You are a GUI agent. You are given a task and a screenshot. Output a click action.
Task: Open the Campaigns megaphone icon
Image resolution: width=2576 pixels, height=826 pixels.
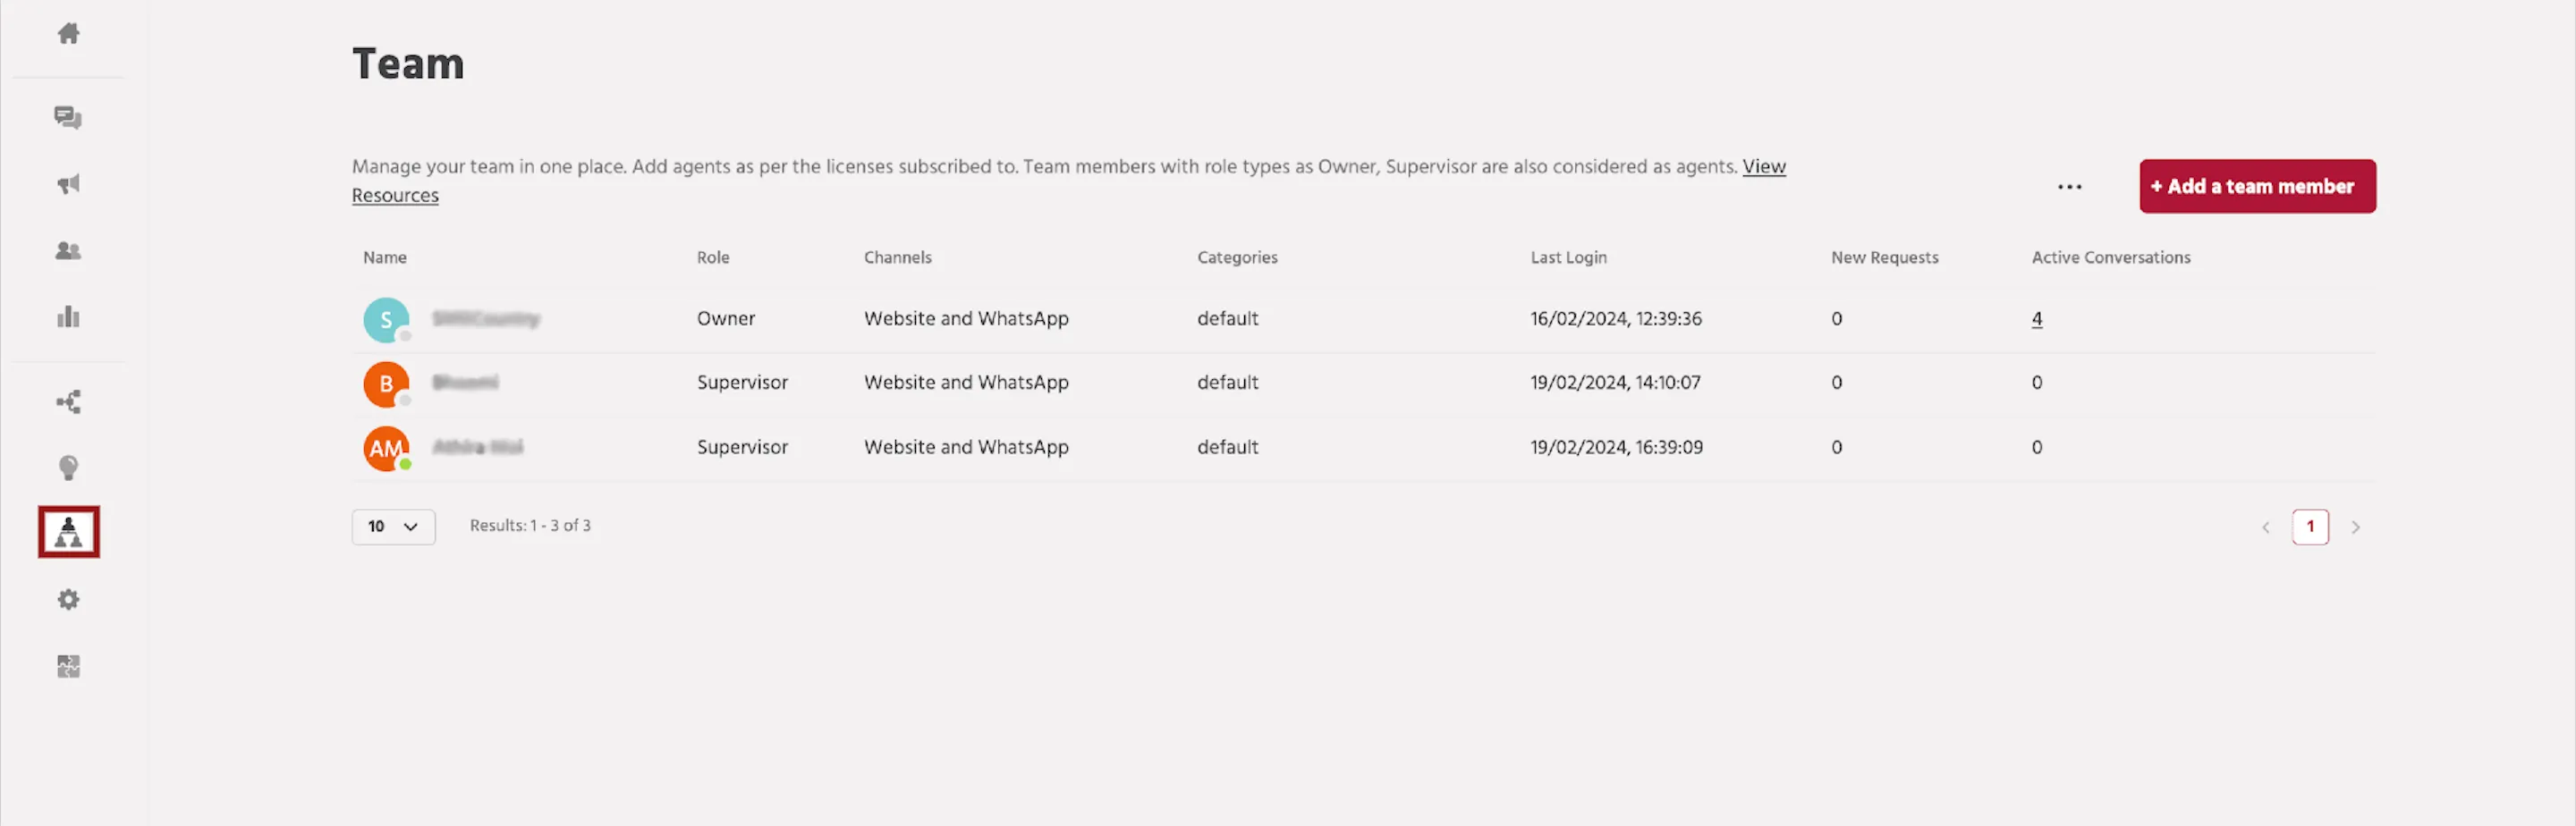[68, 184]
